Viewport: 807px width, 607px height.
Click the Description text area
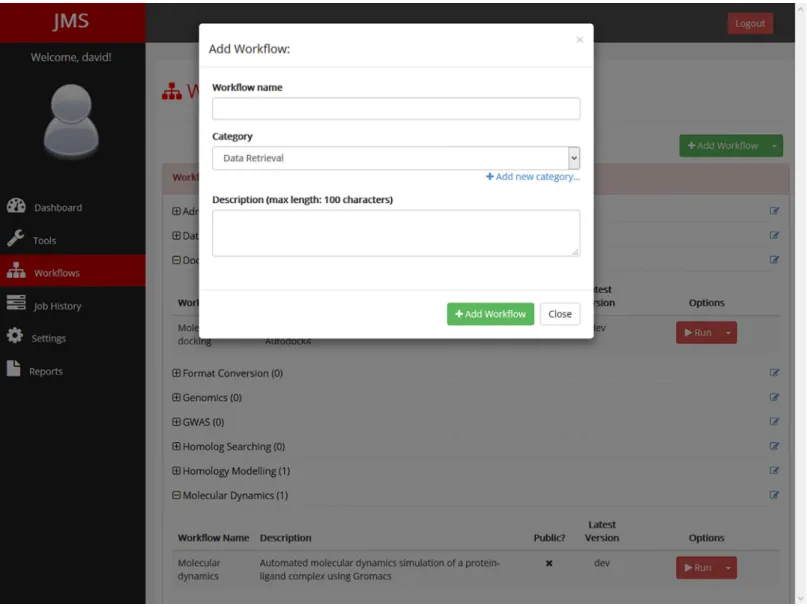[x=396, y=233]
